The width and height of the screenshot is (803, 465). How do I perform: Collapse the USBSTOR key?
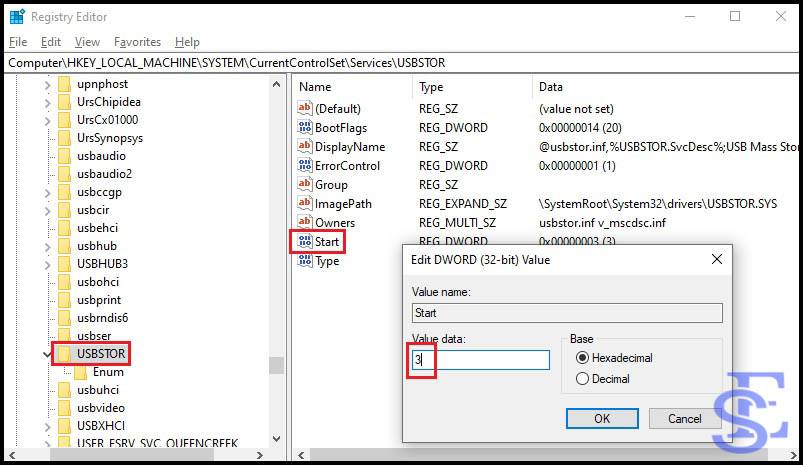point(47,354)
